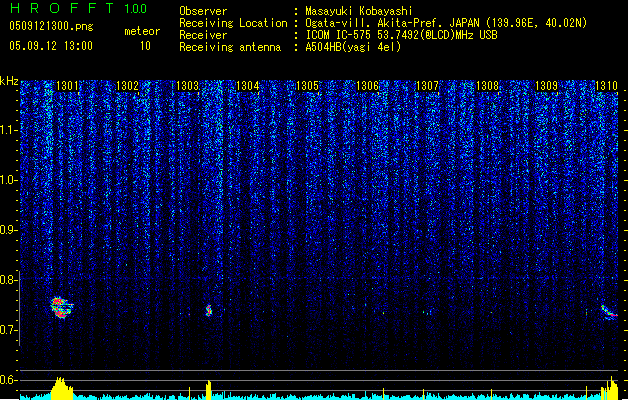629x400 pixels.
Task: Click the curved meteor echo near 1310
Action: click(x=609, y=312)
